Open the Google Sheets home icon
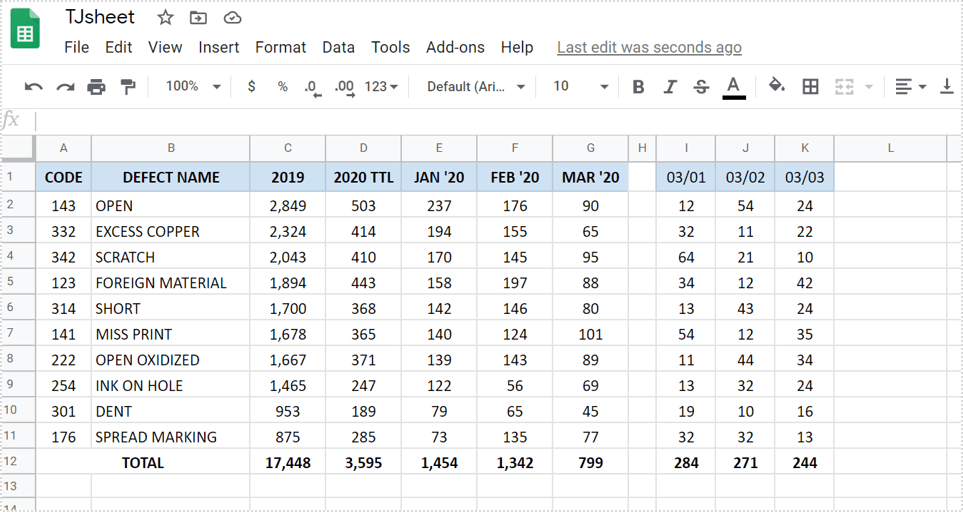The width and height of the screenshot is (963, 512). 26,30
